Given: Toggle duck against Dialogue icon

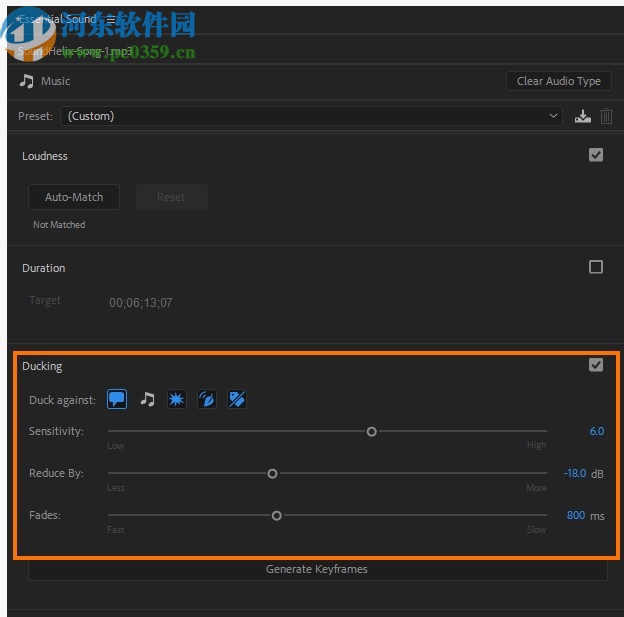Looking at the screenshot, I should [x=117, y=399].
